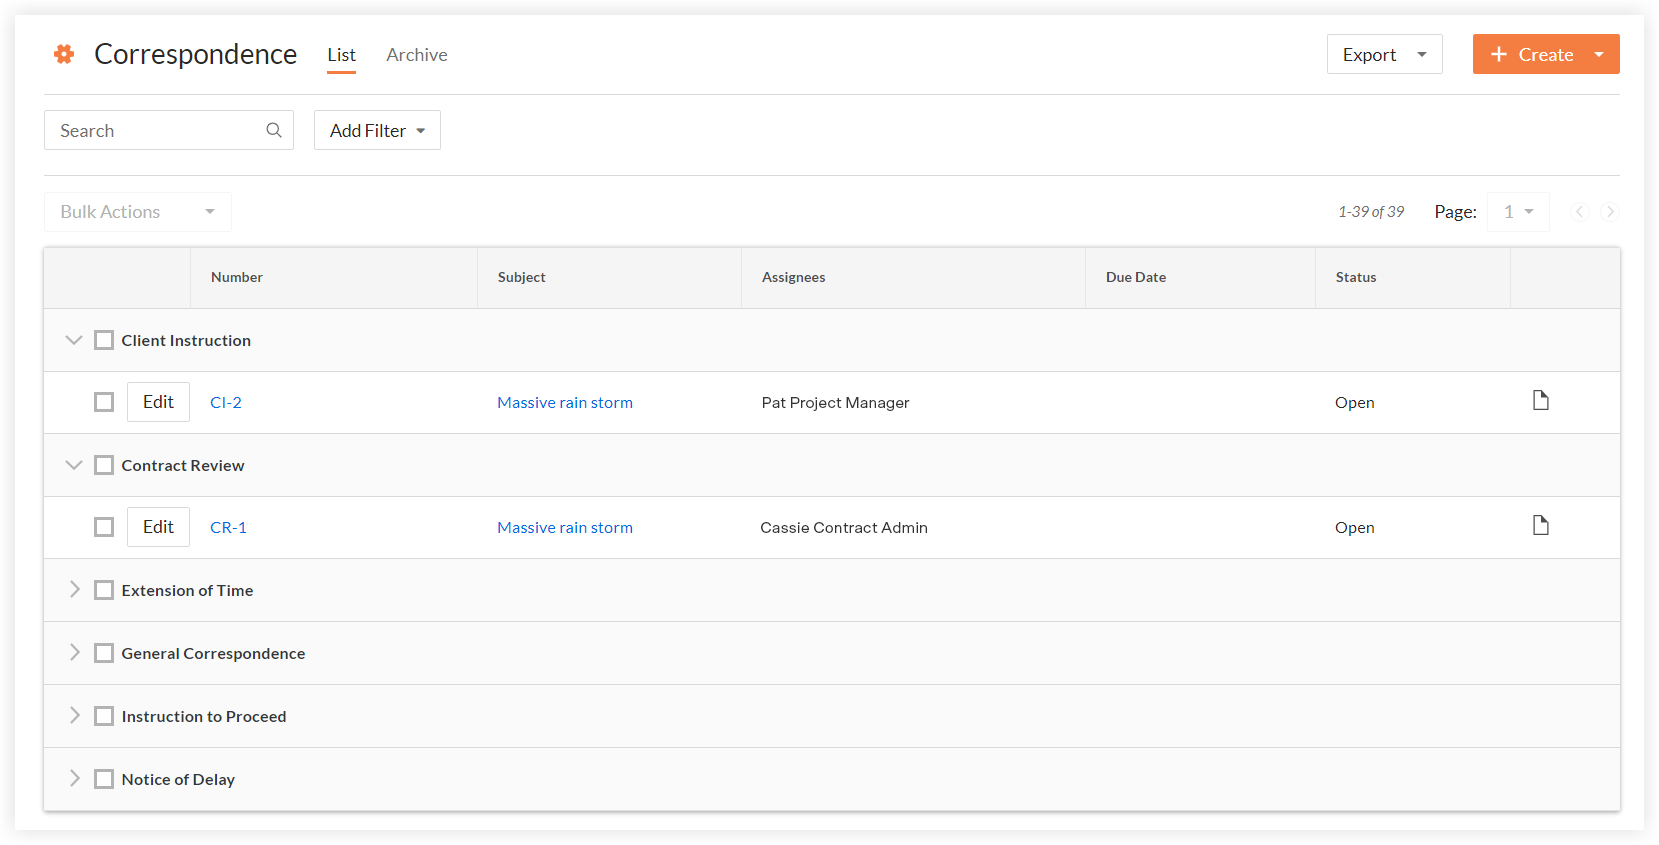Open document icon for CR-1 row

click(x=1540, y=526)
